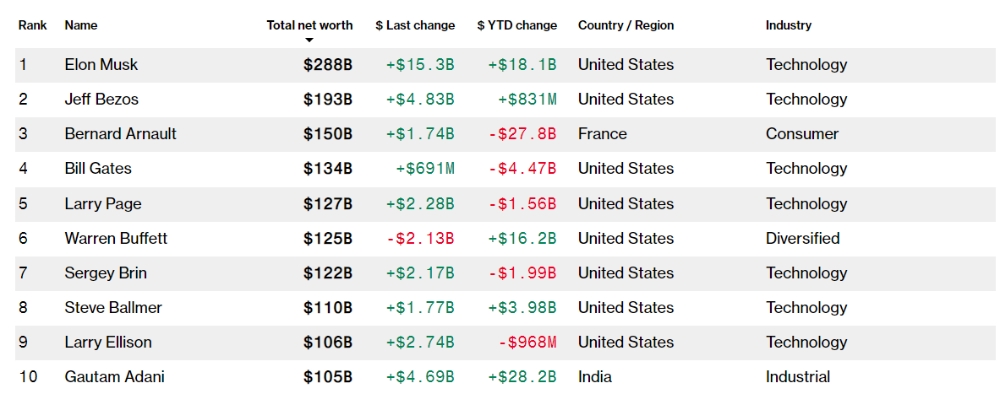The height and width of the screenshot is (394, 1000).
Task: Click the Rank column header
Action: point(32,26)
